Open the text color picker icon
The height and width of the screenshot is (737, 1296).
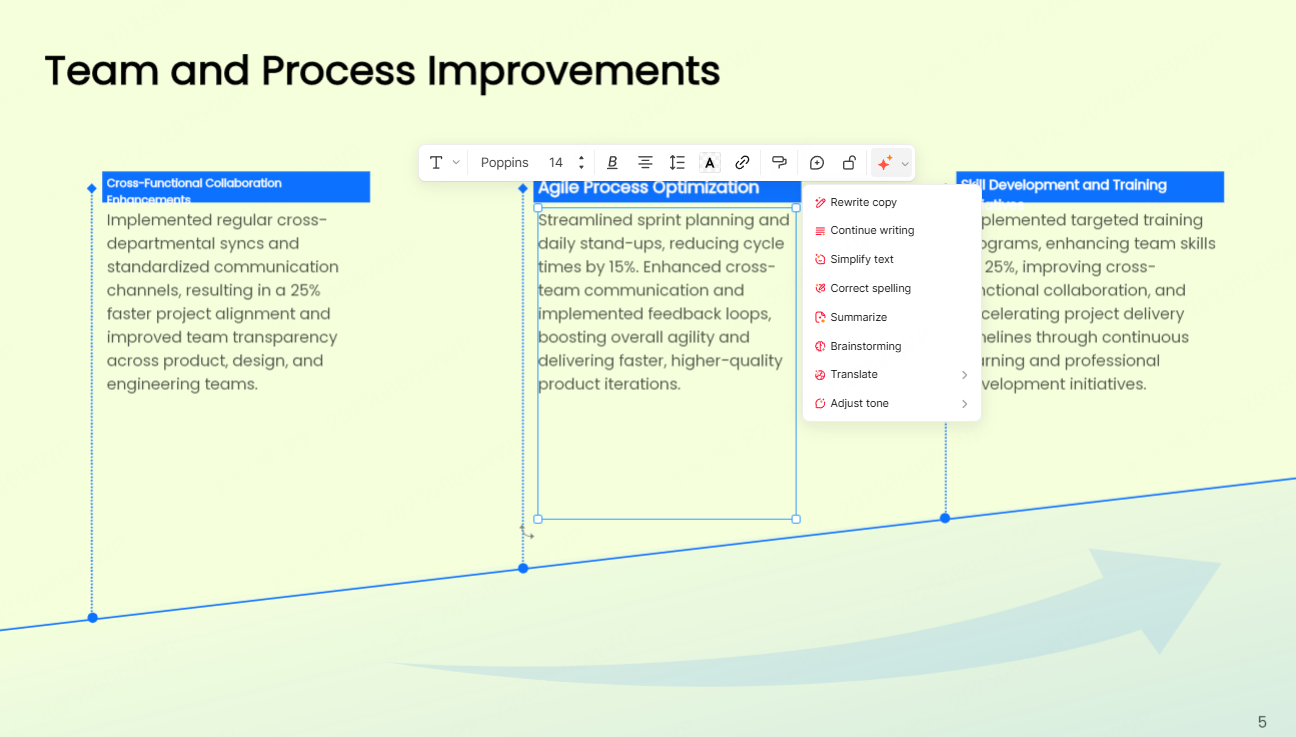[x=709, y=162]
